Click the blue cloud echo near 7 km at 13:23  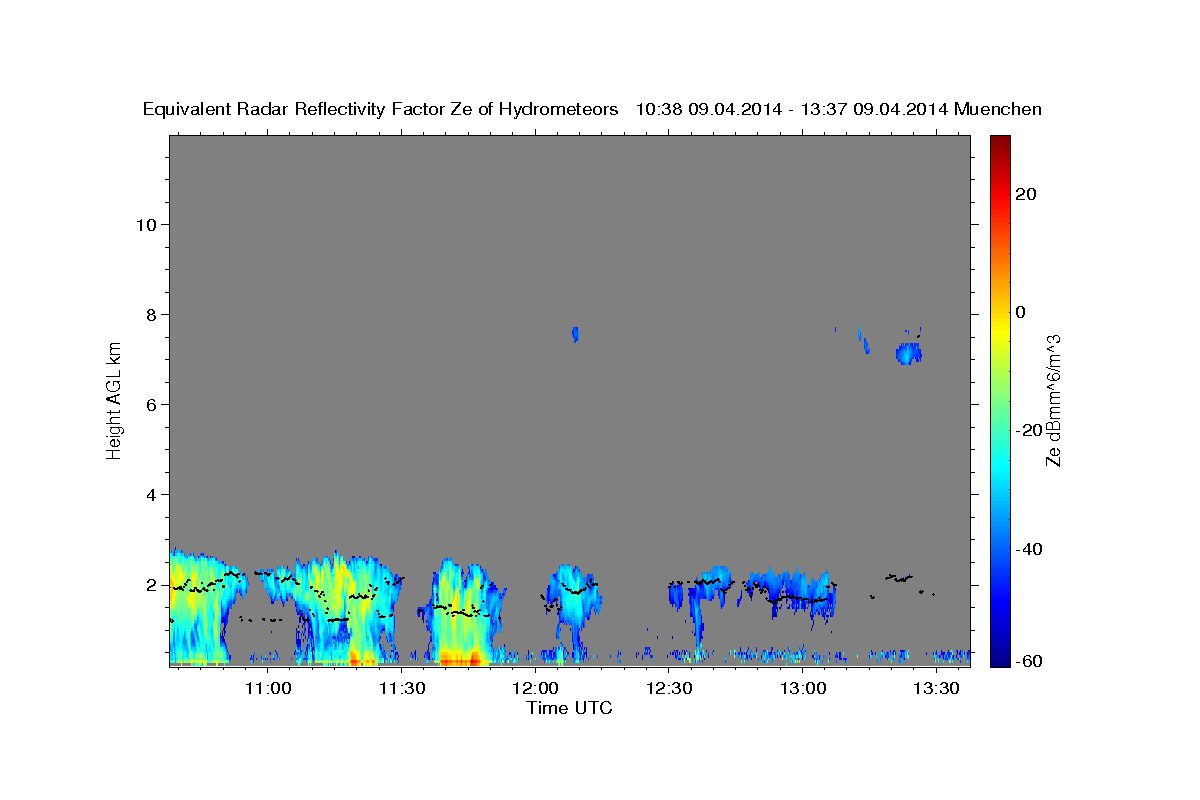[908, 353]
